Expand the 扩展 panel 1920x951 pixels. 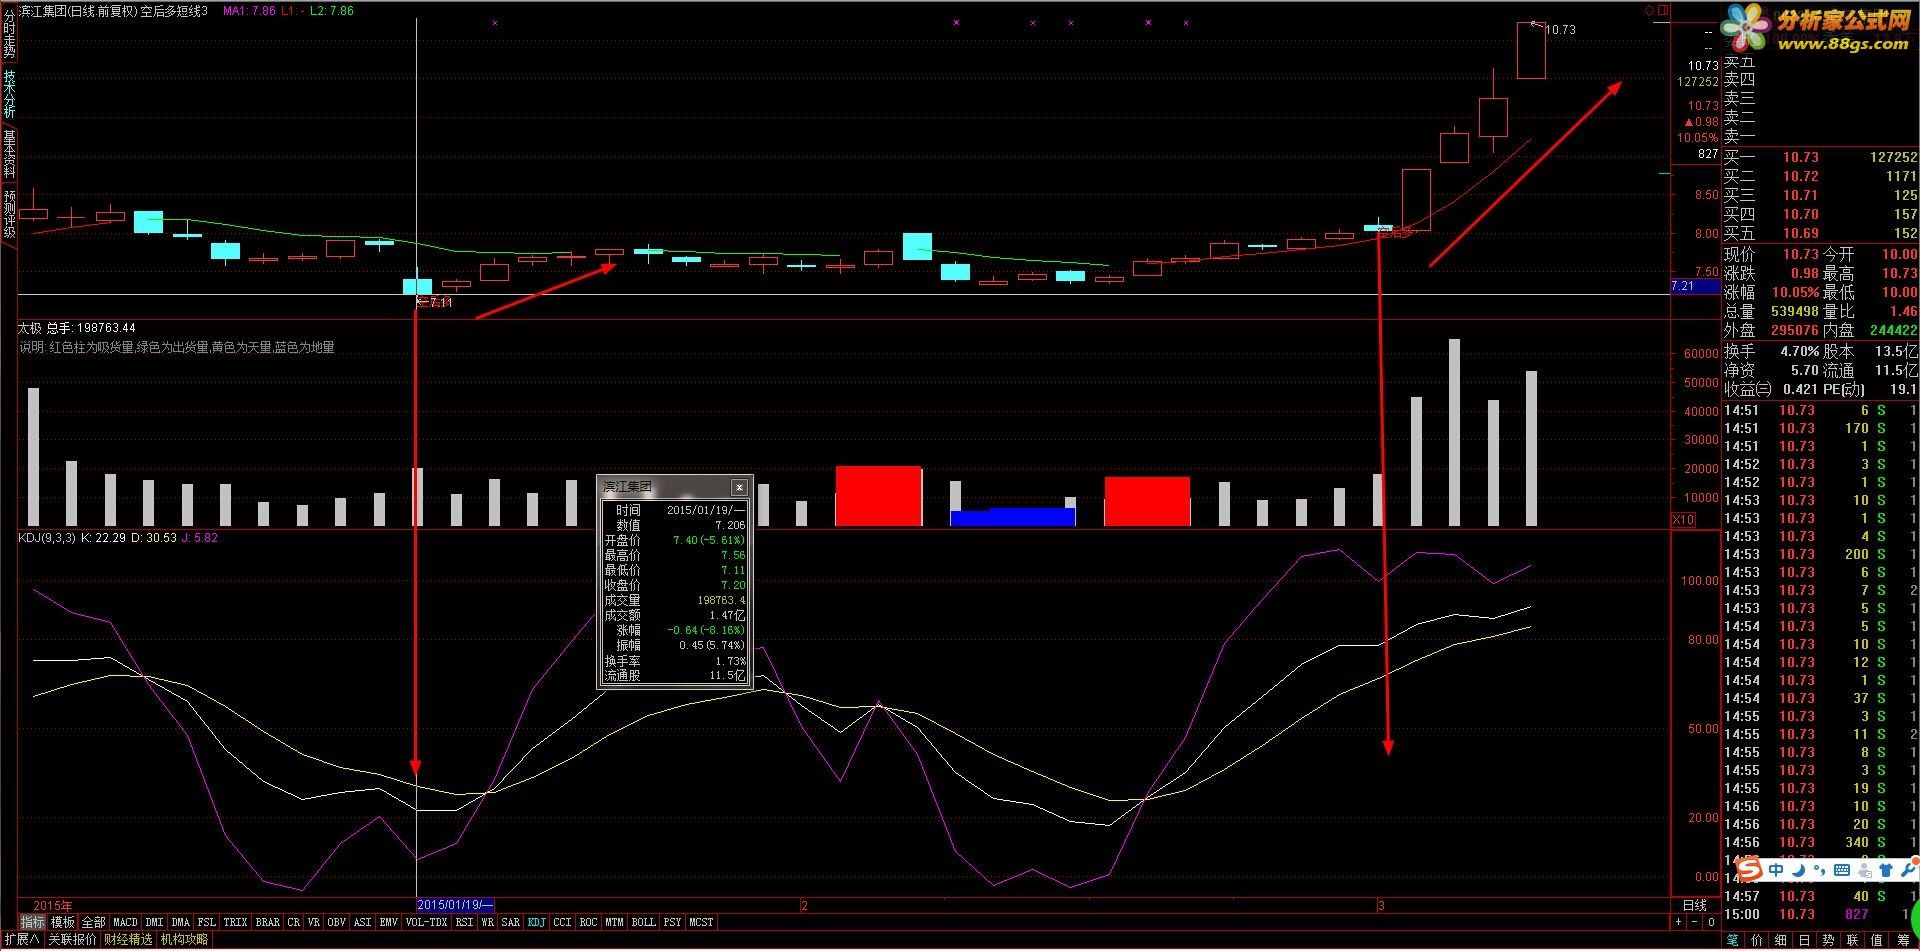click(21, 939)
